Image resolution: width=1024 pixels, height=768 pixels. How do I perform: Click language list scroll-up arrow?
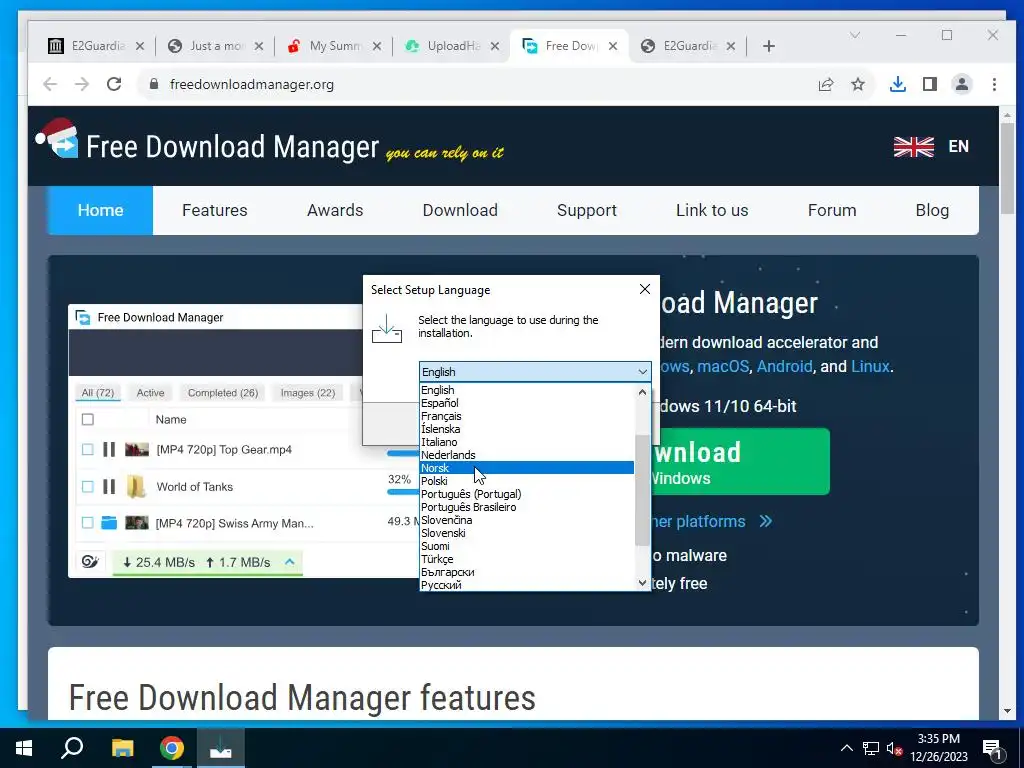click(x=642, y=392)
